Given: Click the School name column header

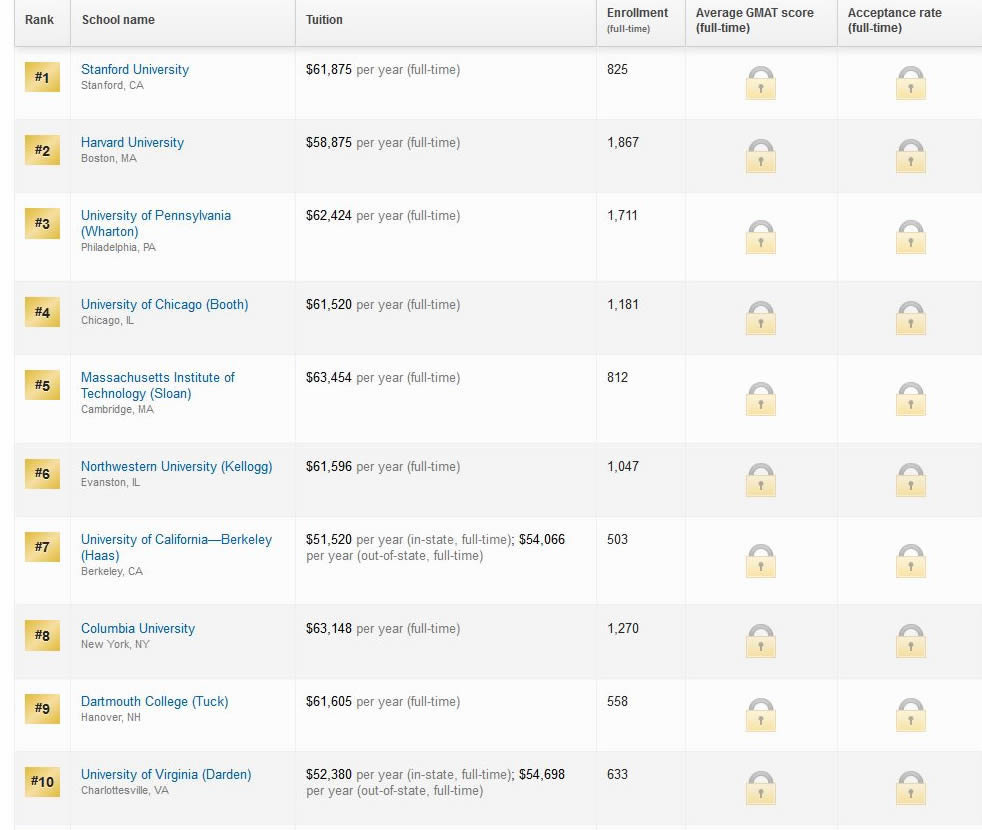Looking at the screenshot, I should 118,20.
